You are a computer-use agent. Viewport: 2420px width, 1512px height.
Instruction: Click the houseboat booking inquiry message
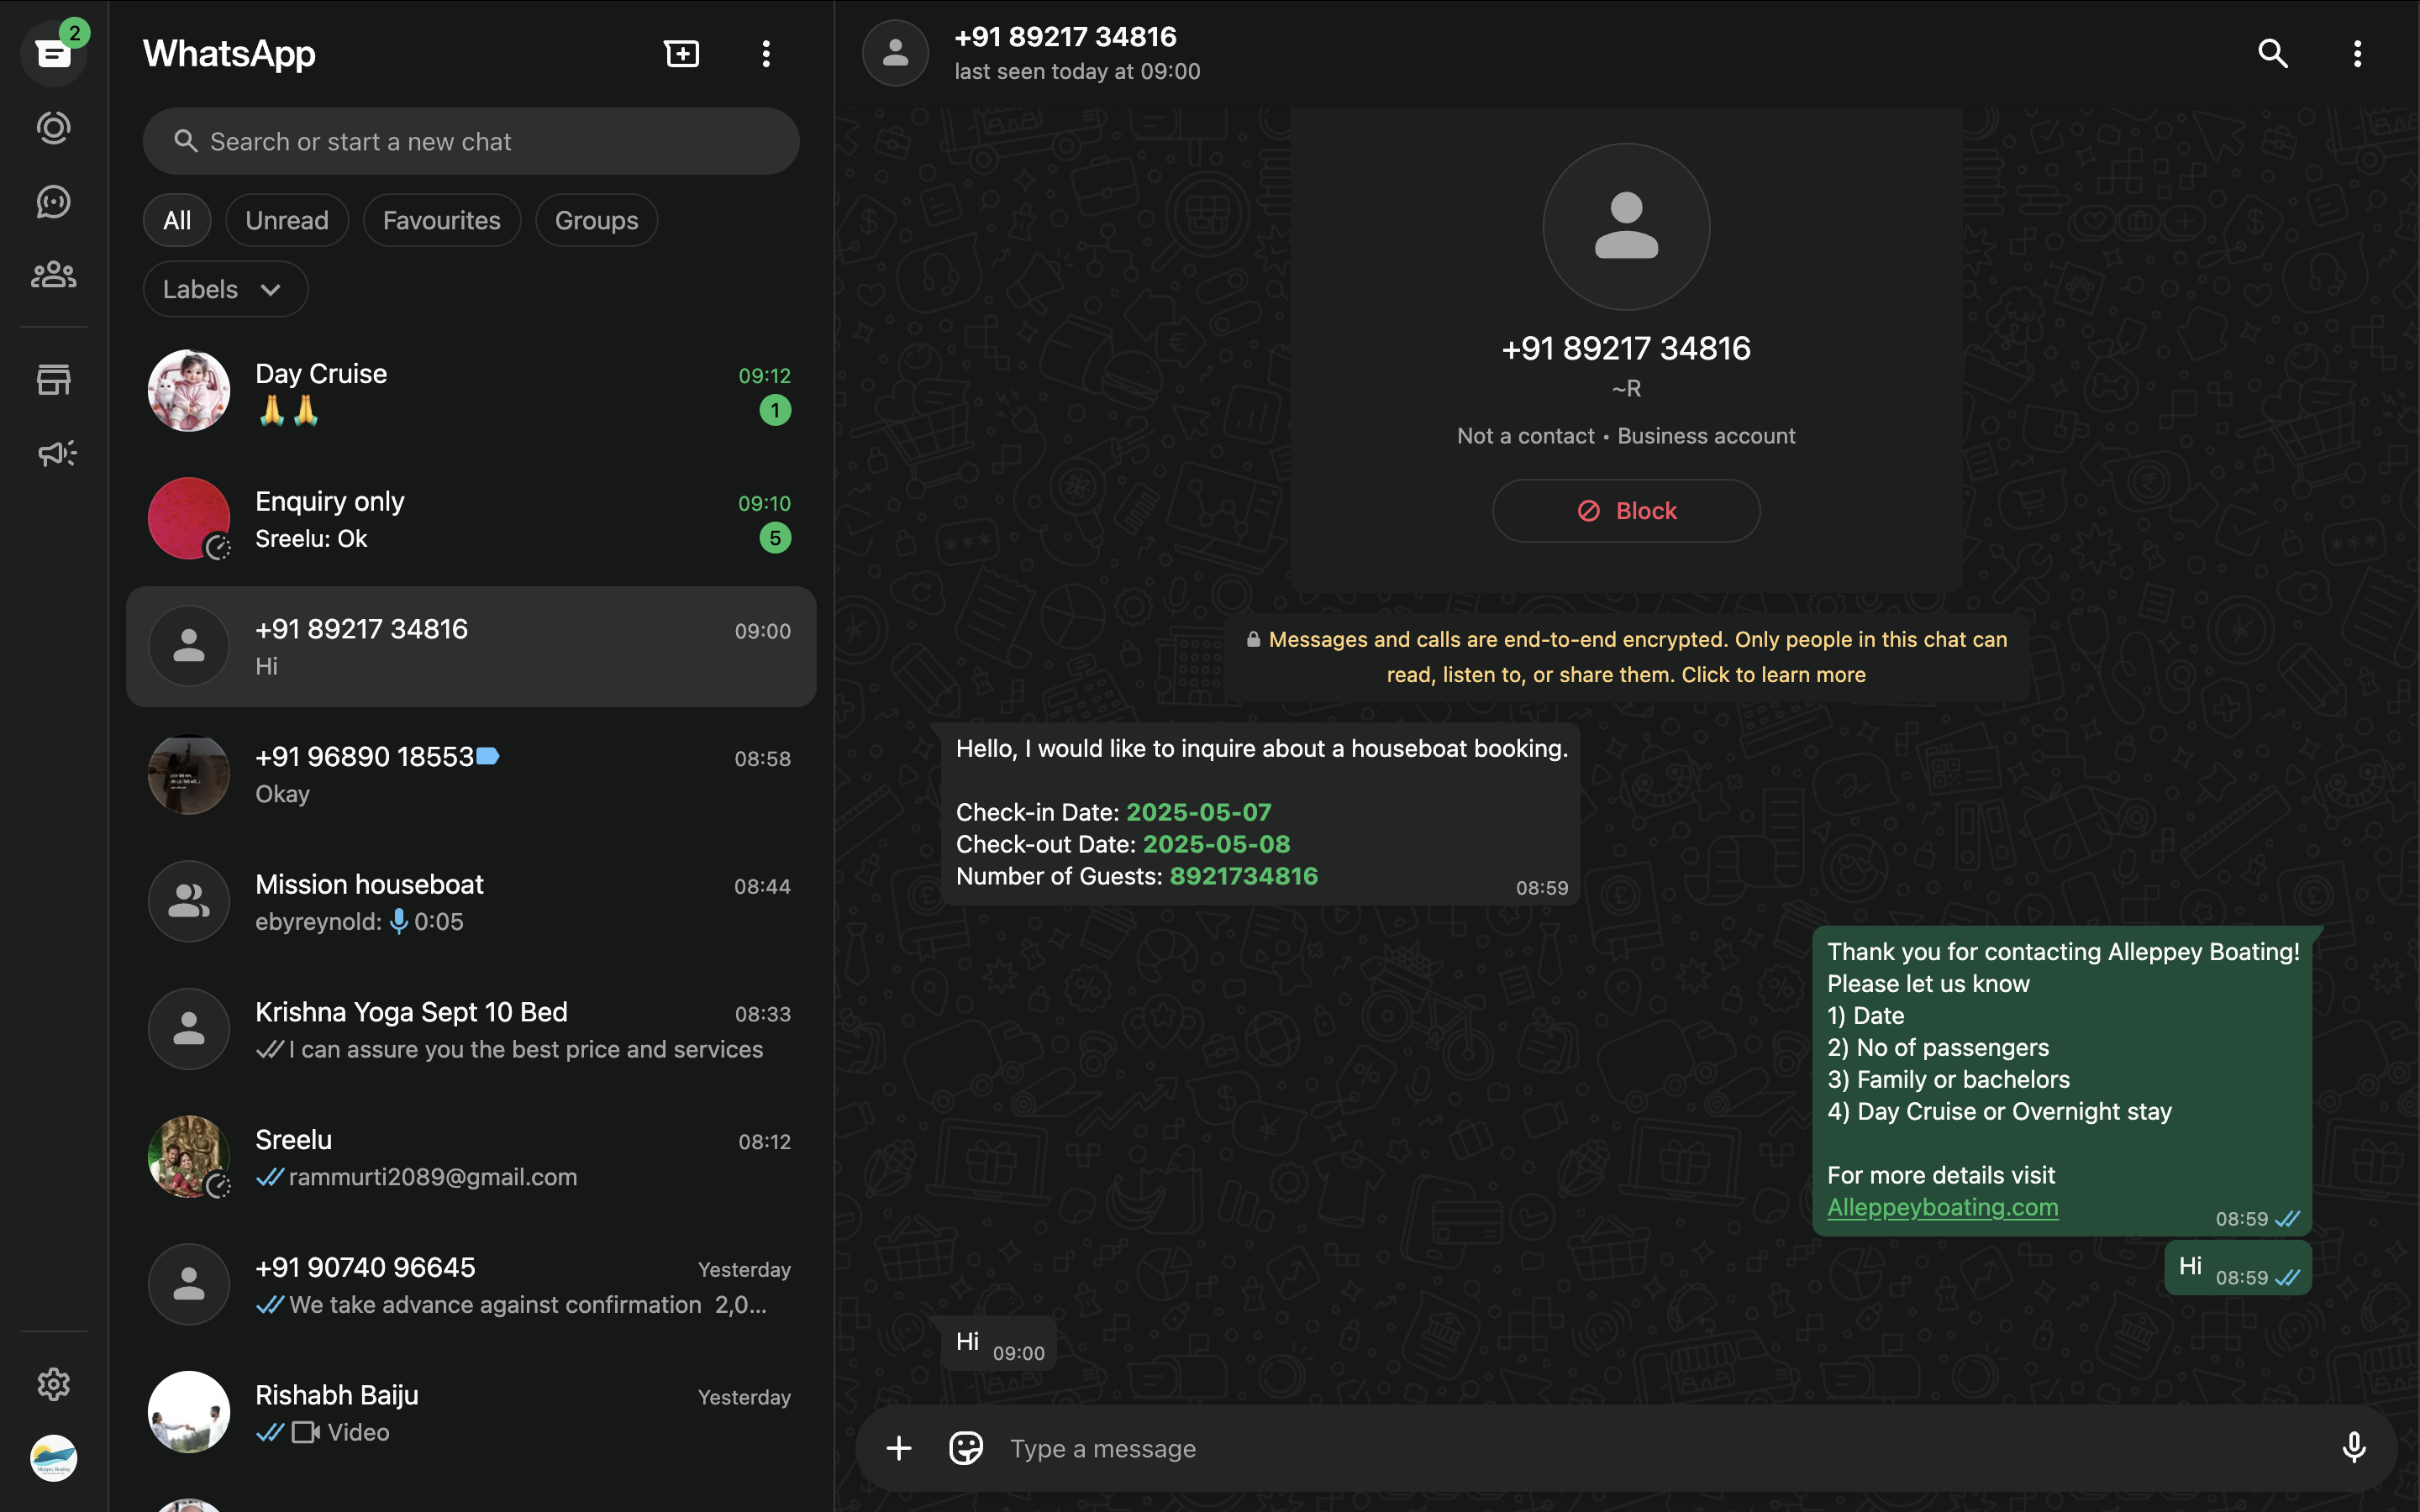(x=1260, y=814)
